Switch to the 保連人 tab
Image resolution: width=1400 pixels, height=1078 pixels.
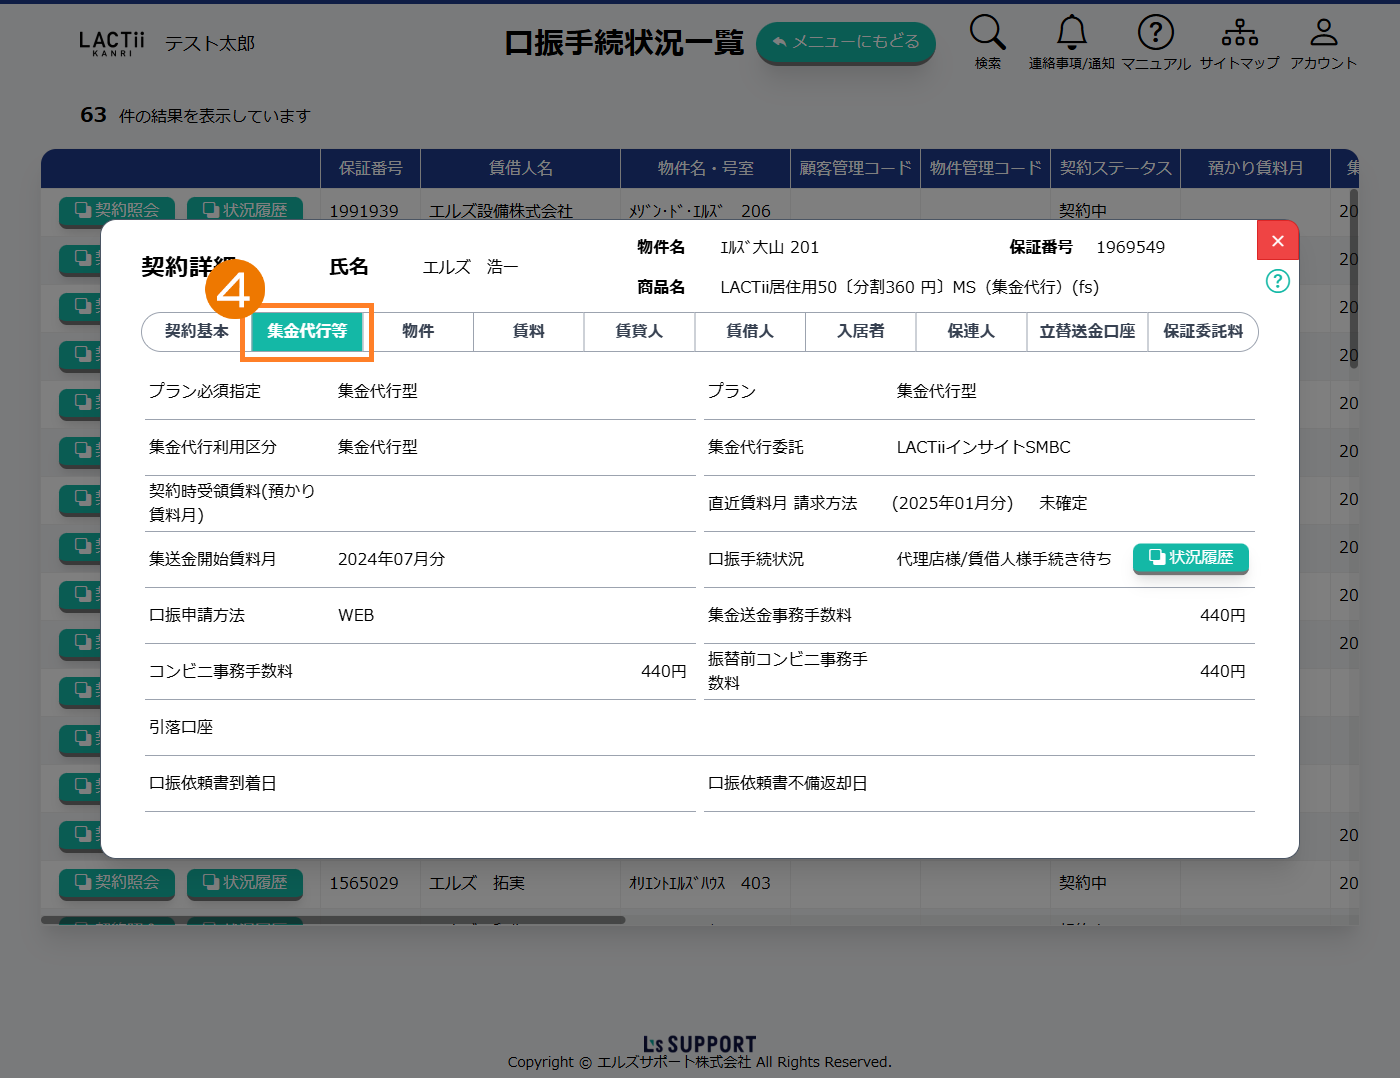[970, 332]
